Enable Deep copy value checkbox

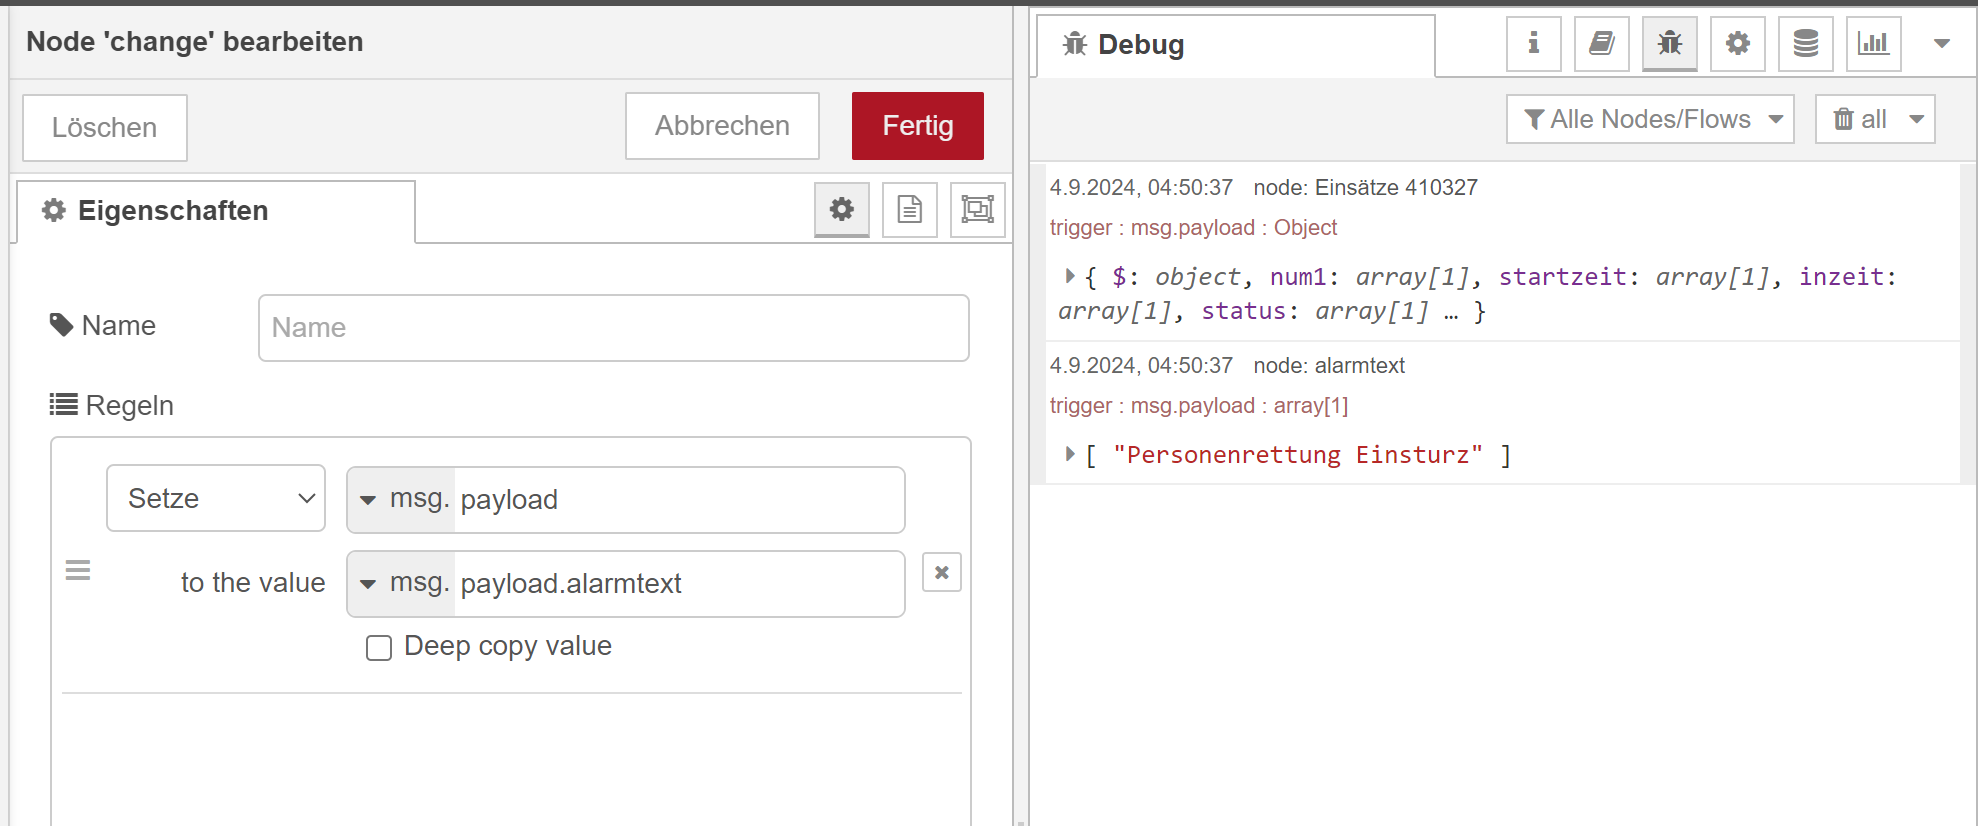click(x=379, y=648)
